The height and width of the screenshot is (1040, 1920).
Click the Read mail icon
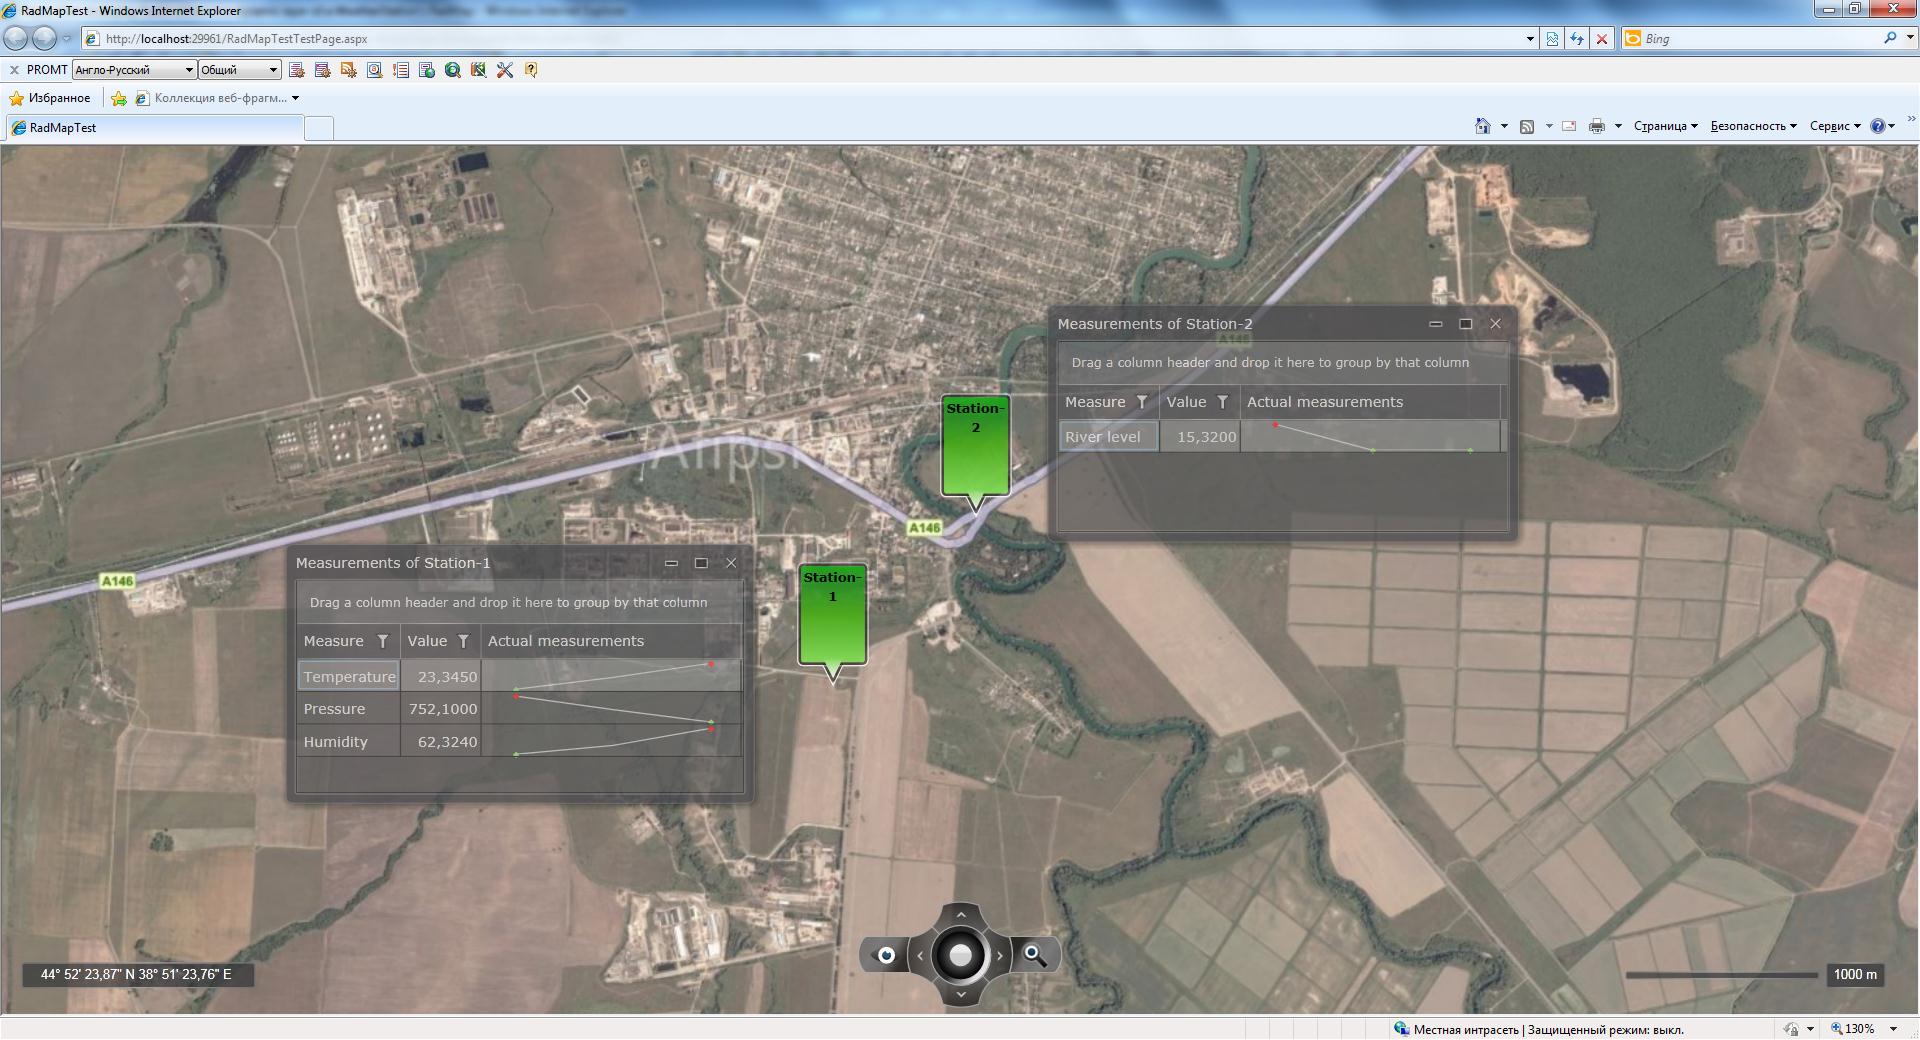coord(1569,126)
